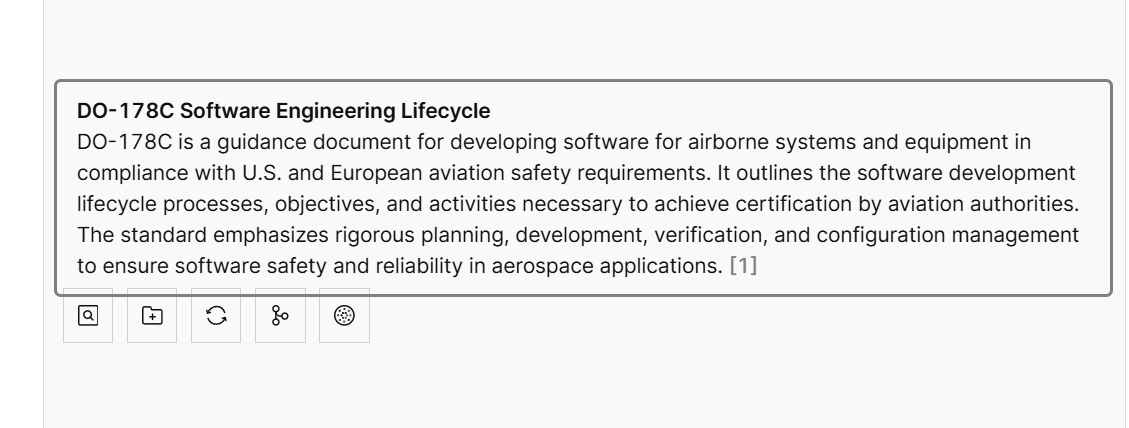Click the circular refresh arrows icon

point(216,316)
